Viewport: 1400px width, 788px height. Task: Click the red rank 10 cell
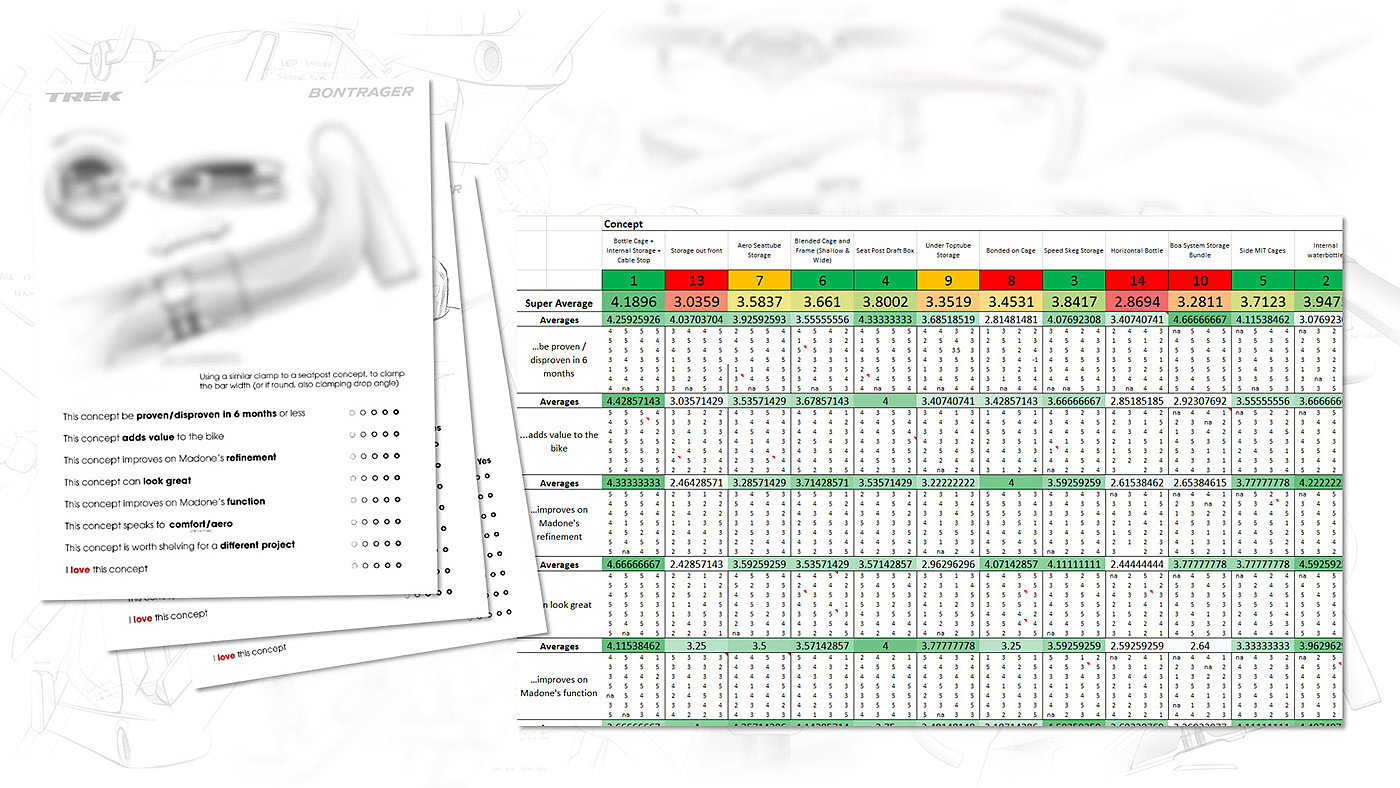click(x=1200, y=280)
